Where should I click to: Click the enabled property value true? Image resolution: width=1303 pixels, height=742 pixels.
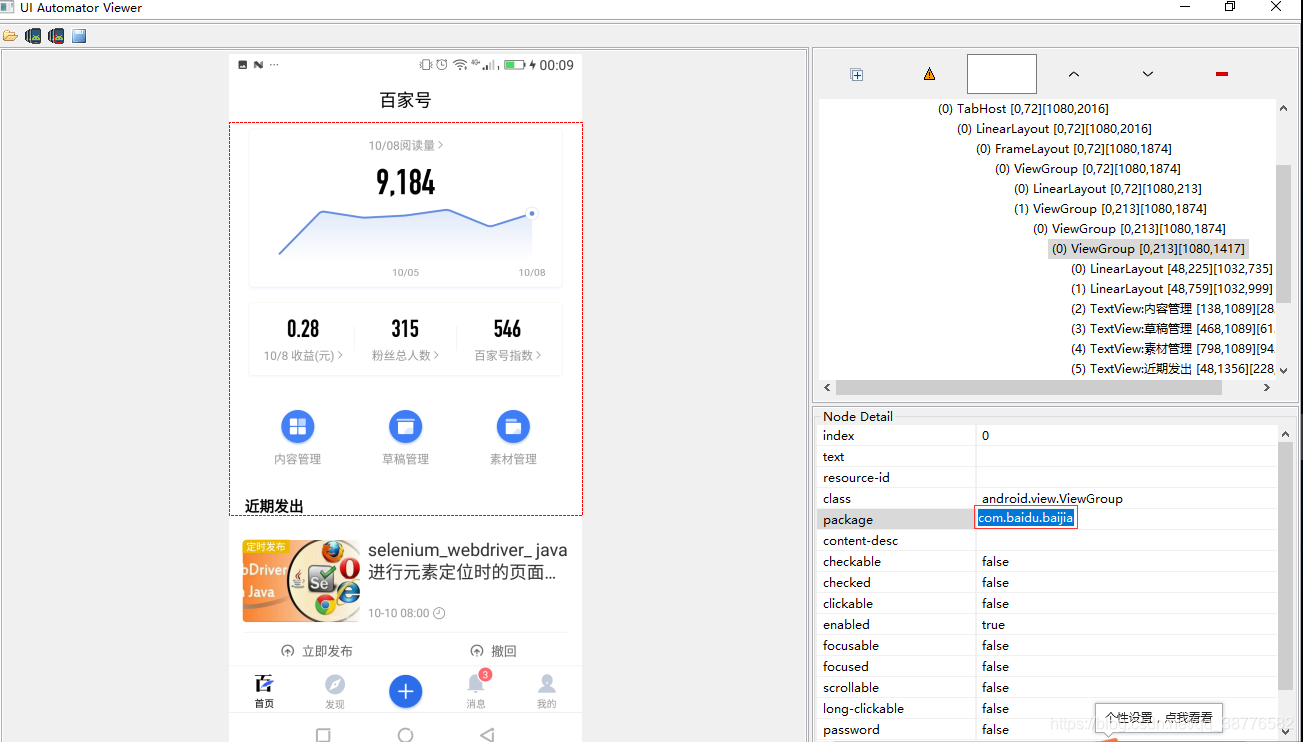[993, 624]
